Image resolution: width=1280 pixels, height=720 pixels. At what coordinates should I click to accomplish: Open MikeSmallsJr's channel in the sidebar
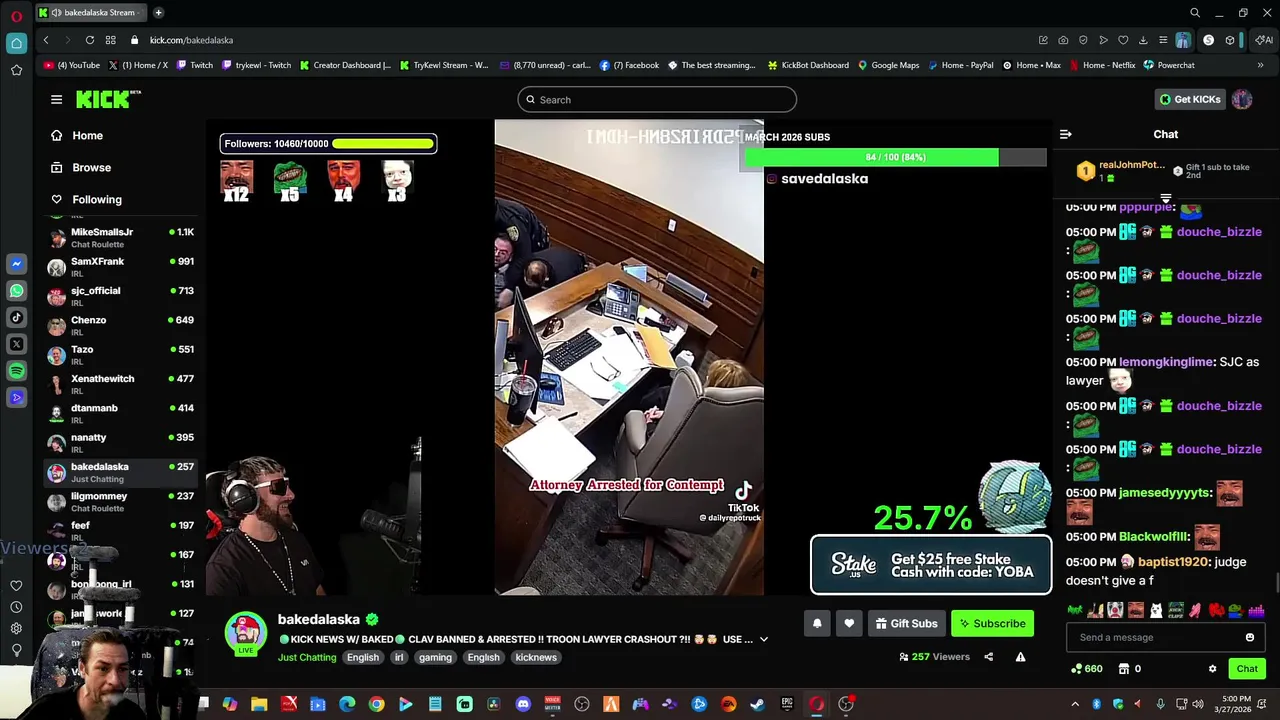120,237
